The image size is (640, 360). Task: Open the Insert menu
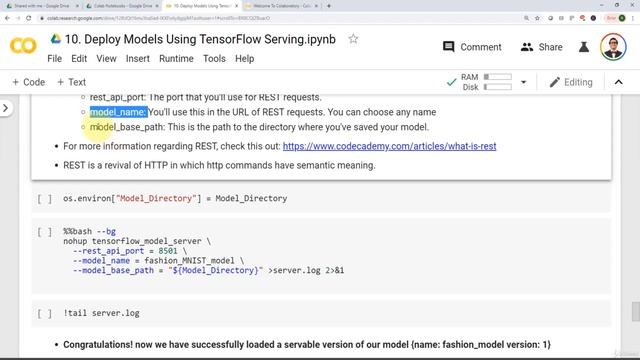pyautogui.click(x=138, y=58)
